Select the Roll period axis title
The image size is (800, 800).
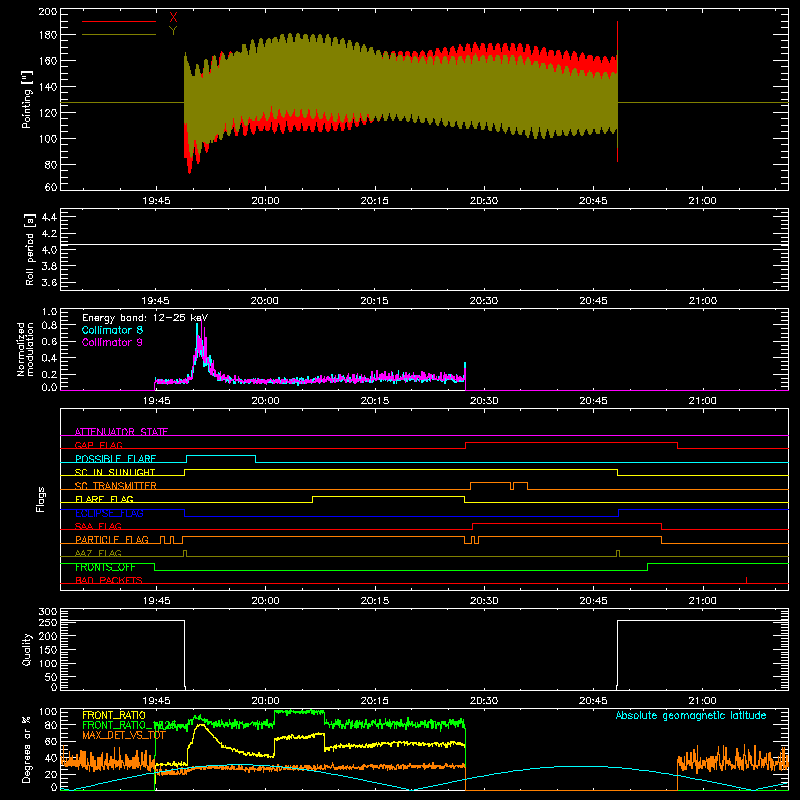pyautogui.click(x=30, y=249)
